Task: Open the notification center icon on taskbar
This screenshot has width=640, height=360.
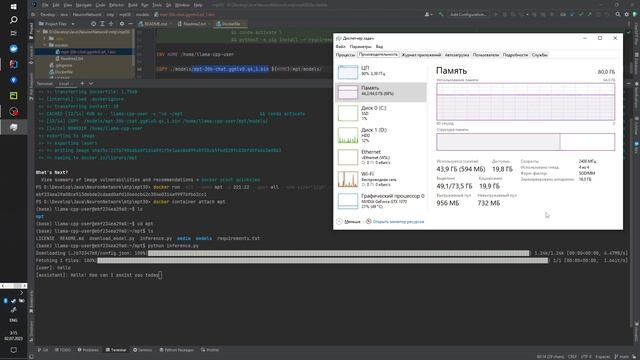Action: 13,350
